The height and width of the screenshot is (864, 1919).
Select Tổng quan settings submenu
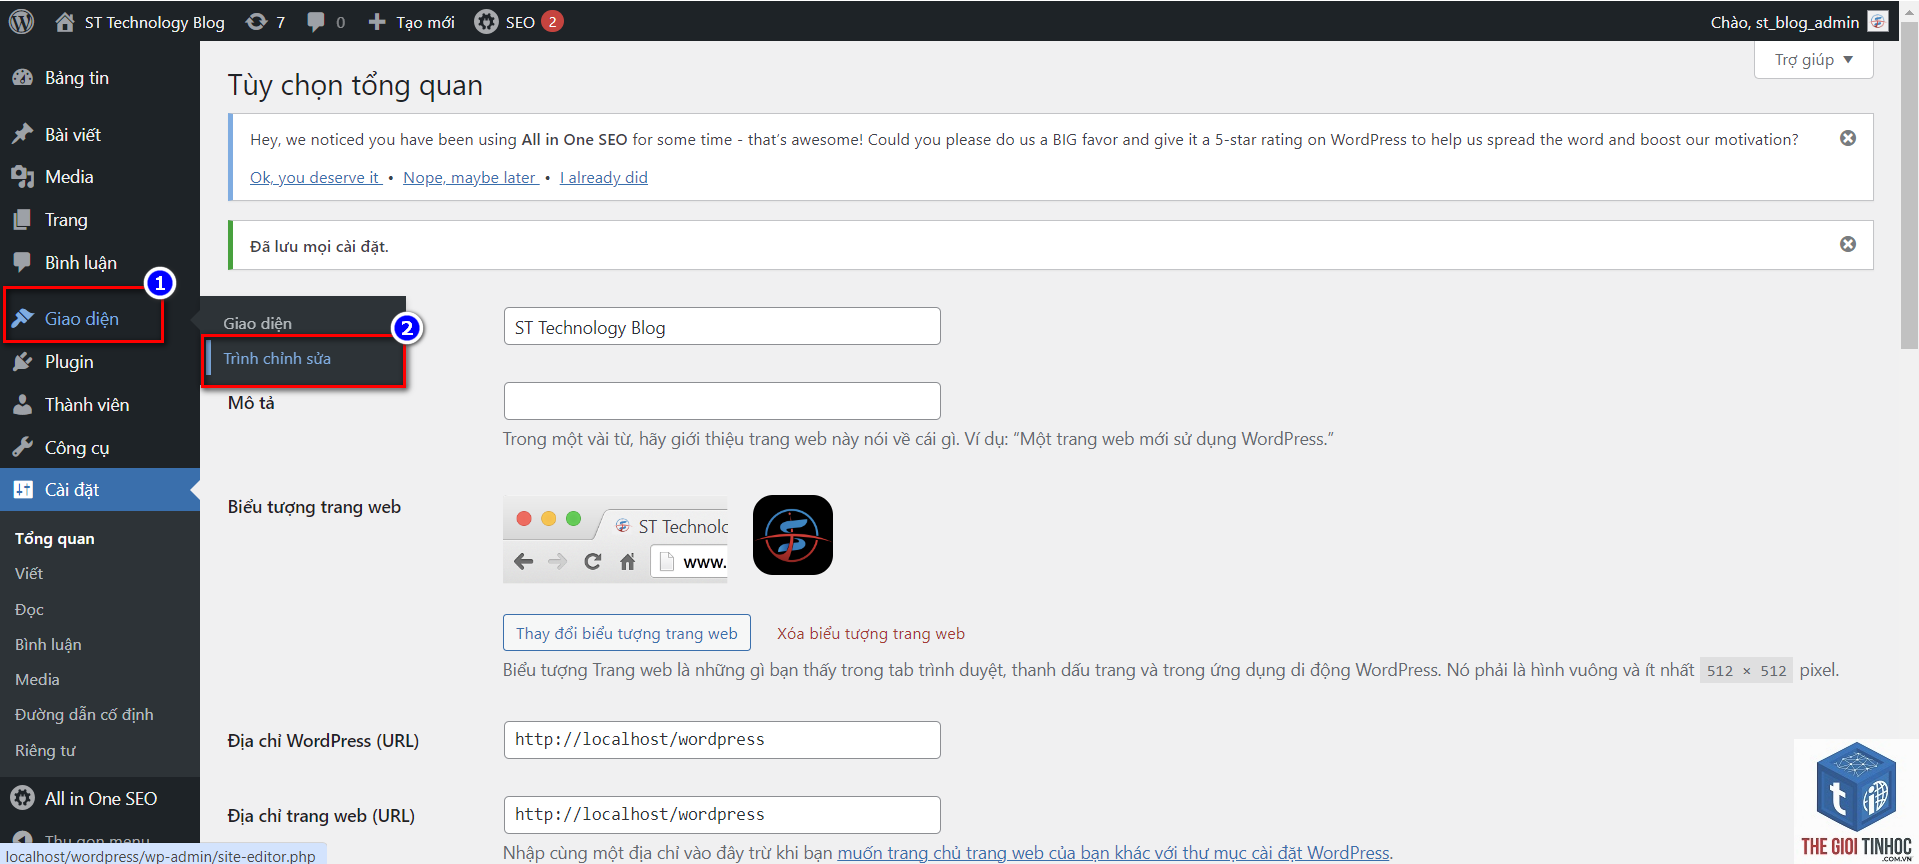tap(55, 538)
